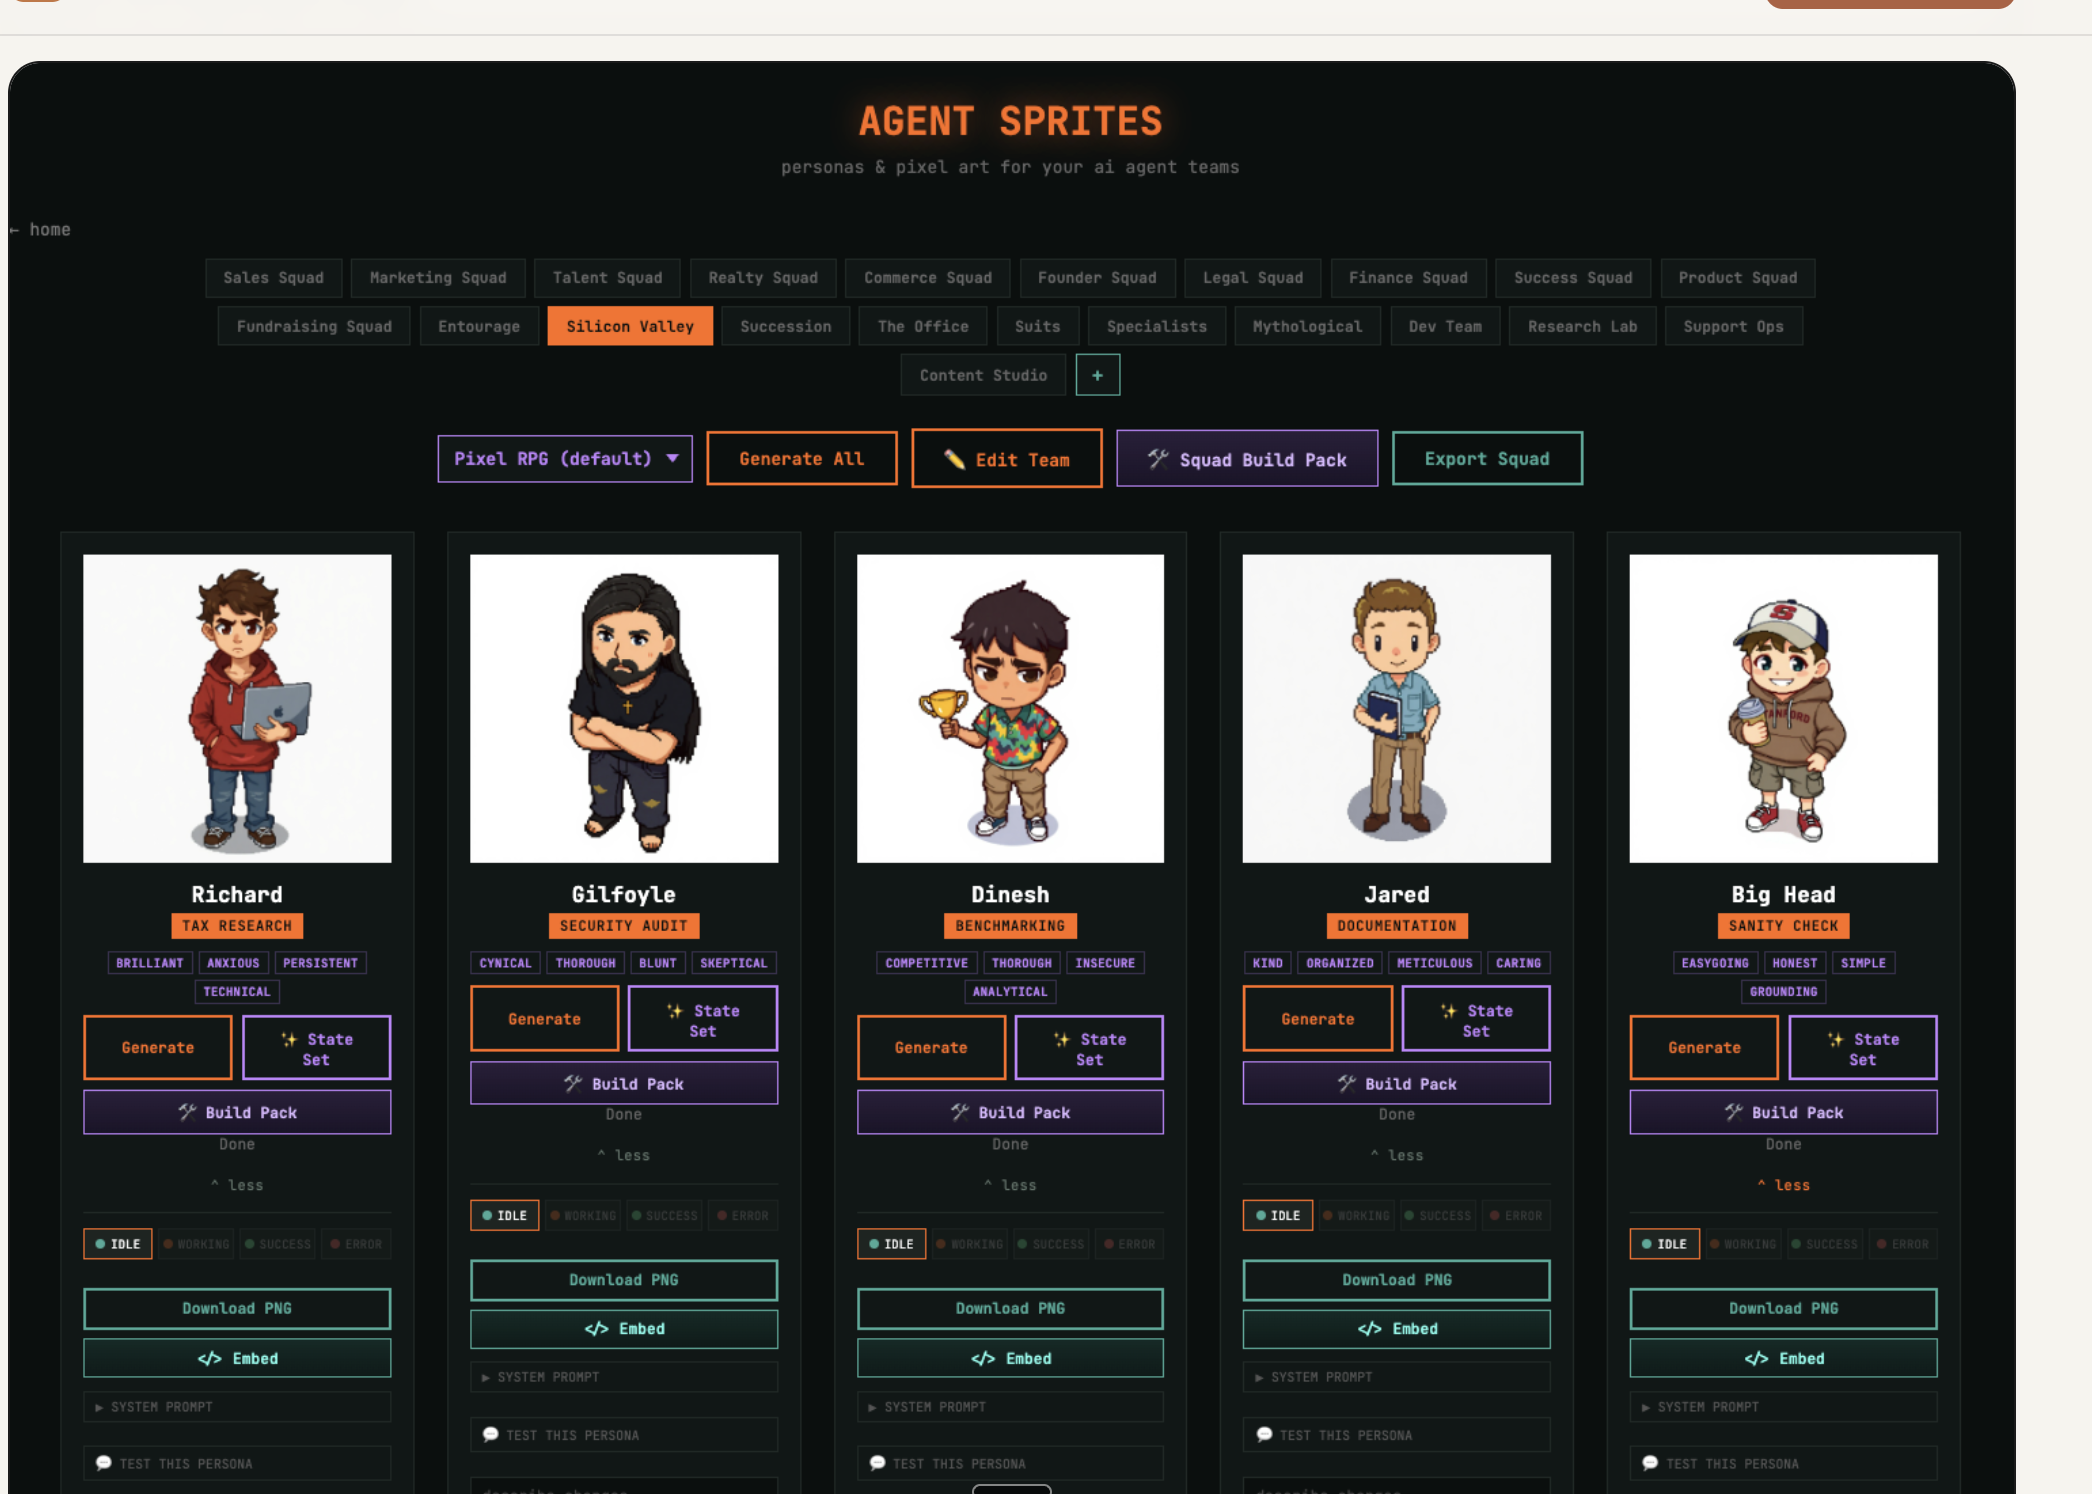Select ERROR state for Gilfoyle

coord(743,1216)
